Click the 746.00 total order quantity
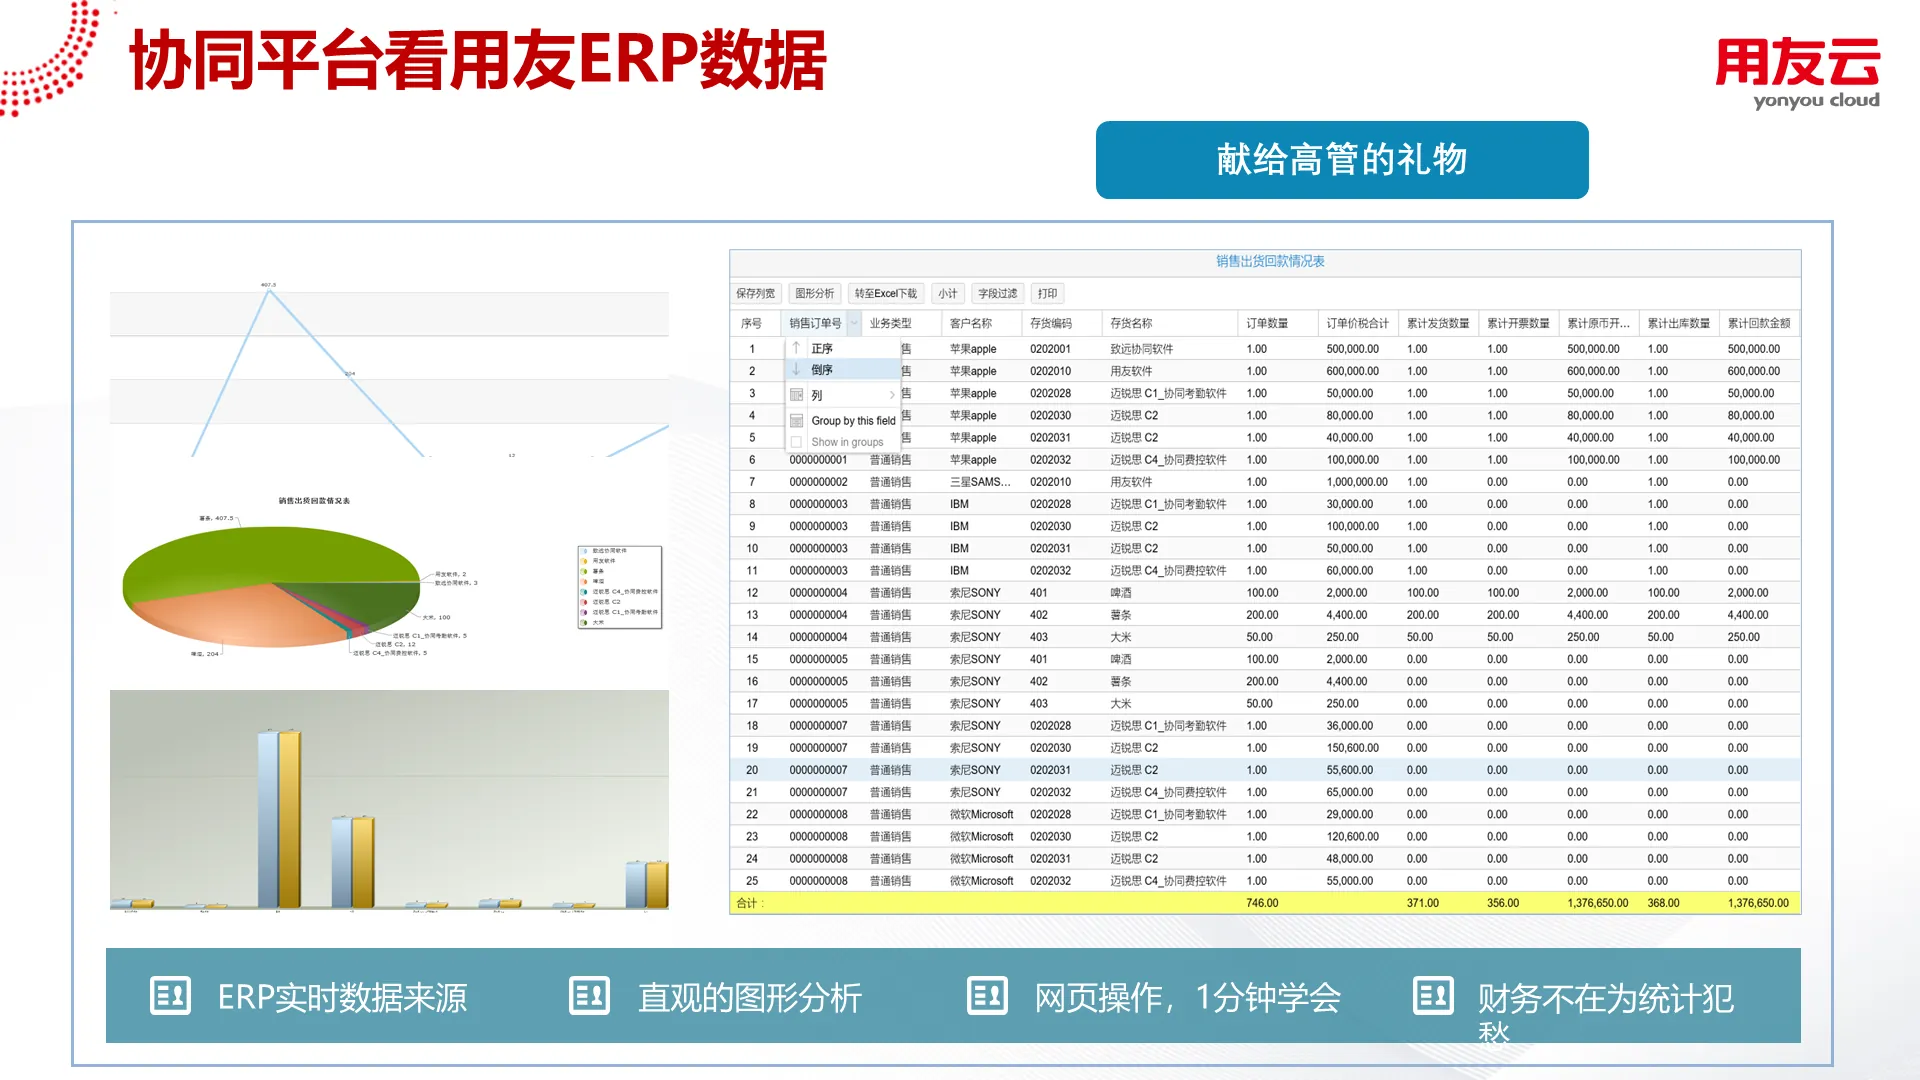The width and height of the screenshot is (1920, 1080). 1262,903
